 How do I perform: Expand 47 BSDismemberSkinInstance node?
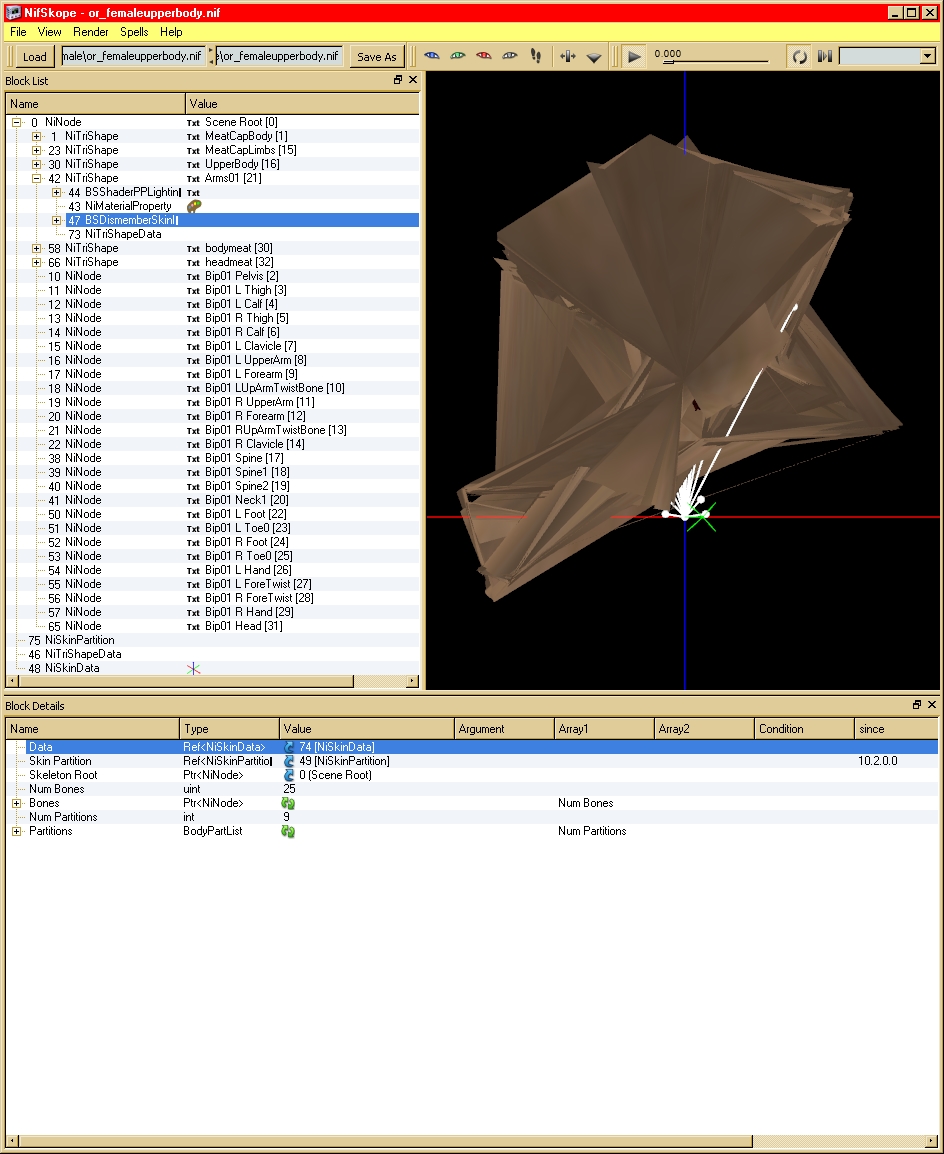click(57, 220)
